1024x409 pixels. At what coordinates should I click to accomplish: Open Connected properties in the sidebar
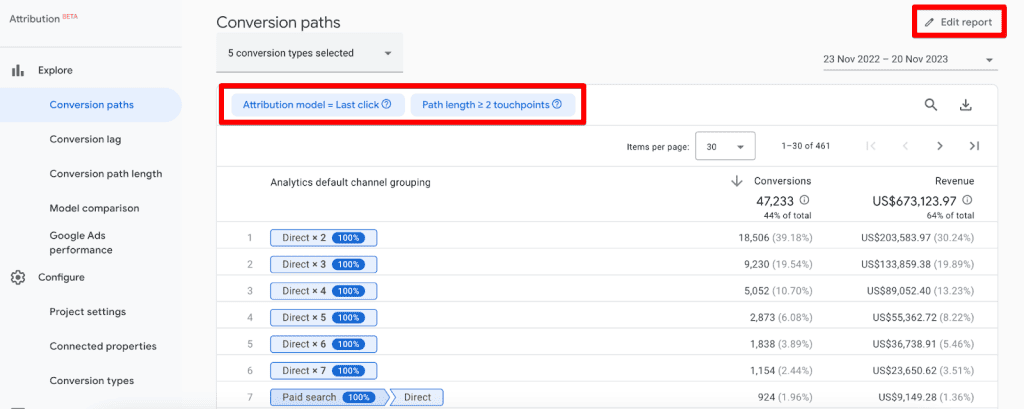click(103, 346)
